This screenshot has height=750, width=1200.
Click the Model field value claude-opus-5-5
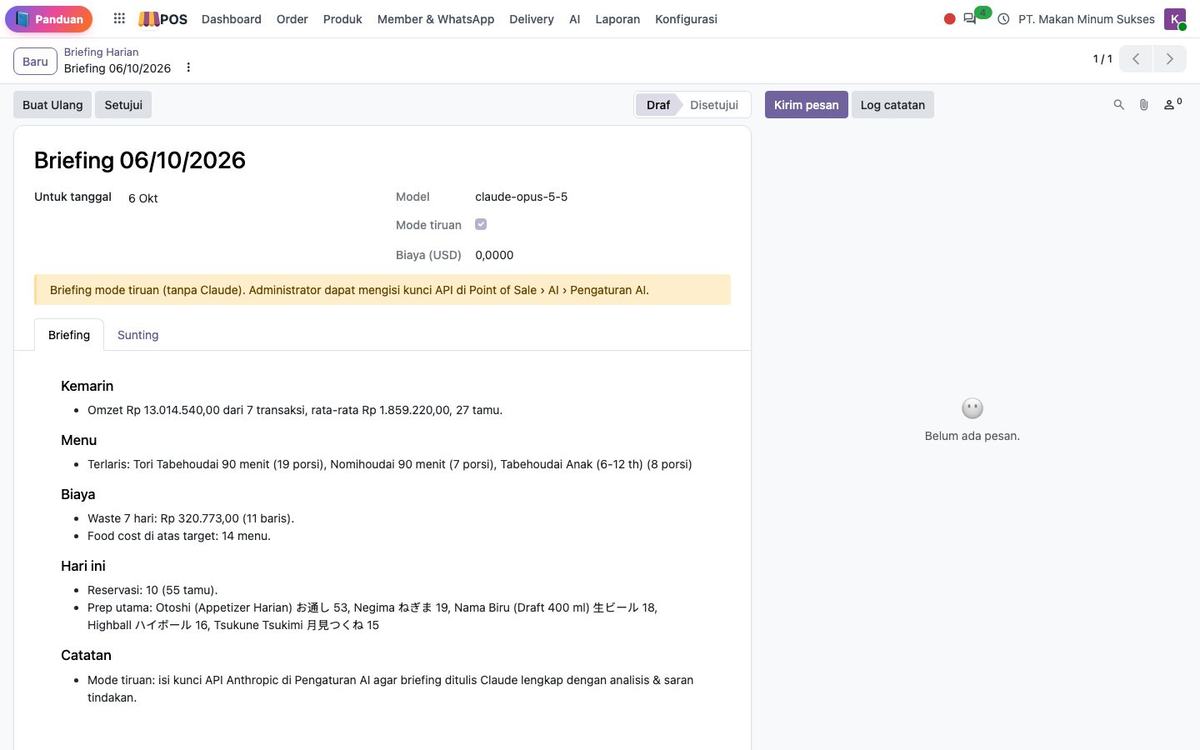(521, 197)
